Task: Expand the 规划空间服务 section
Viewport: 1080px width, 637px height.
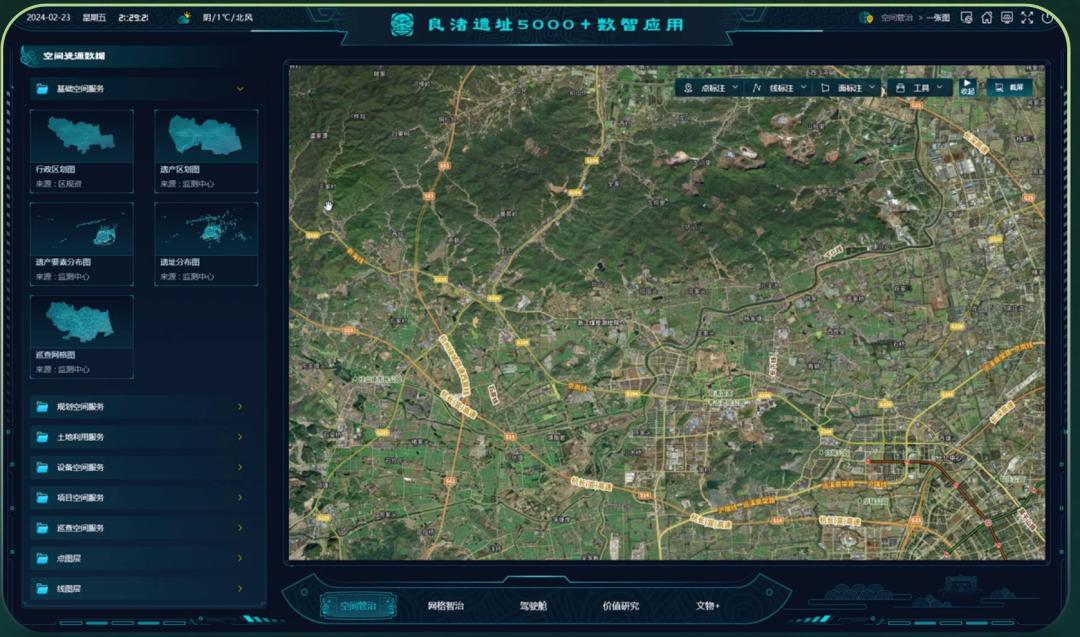Action: pyautogui.click(x=240, y=407)
